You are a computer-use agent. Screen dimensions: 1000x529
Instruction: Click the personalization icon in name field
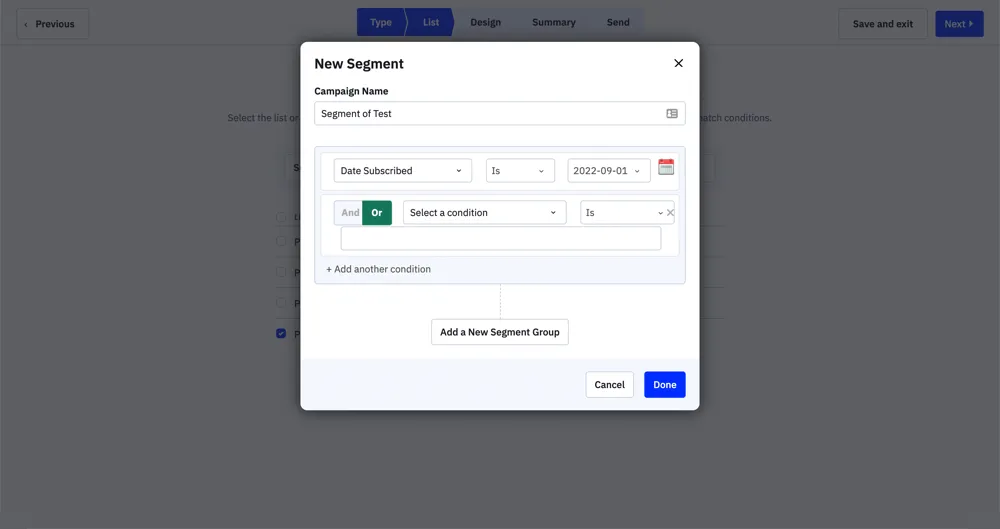point(672,114)
